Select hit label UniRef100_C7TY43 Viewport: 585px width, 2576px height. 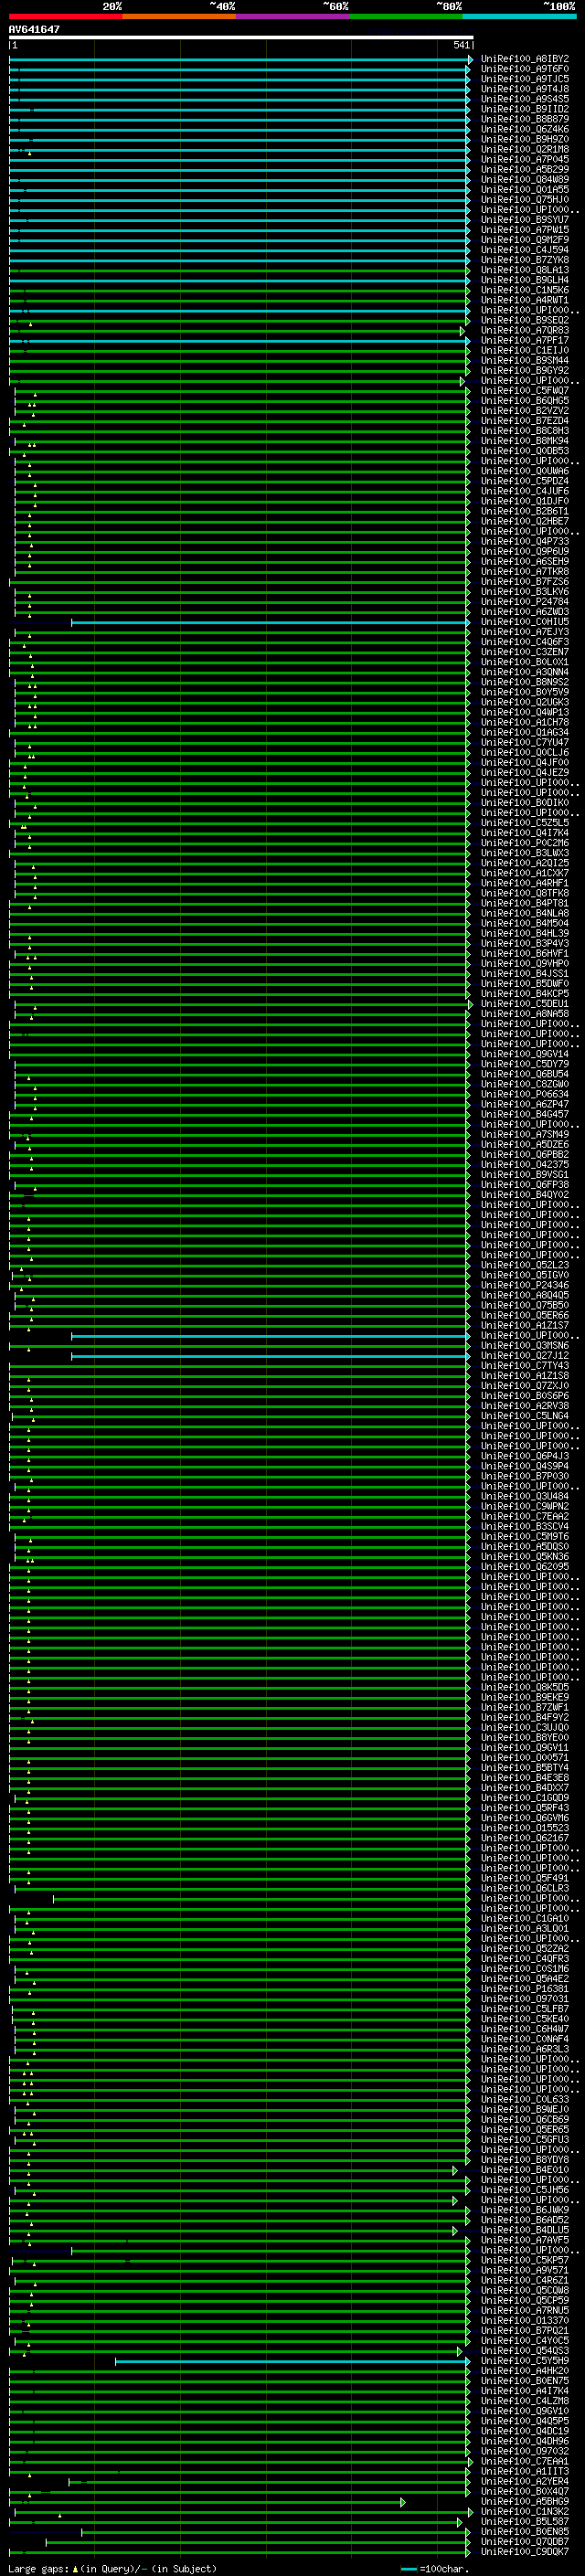click(x=525, y=1366)
